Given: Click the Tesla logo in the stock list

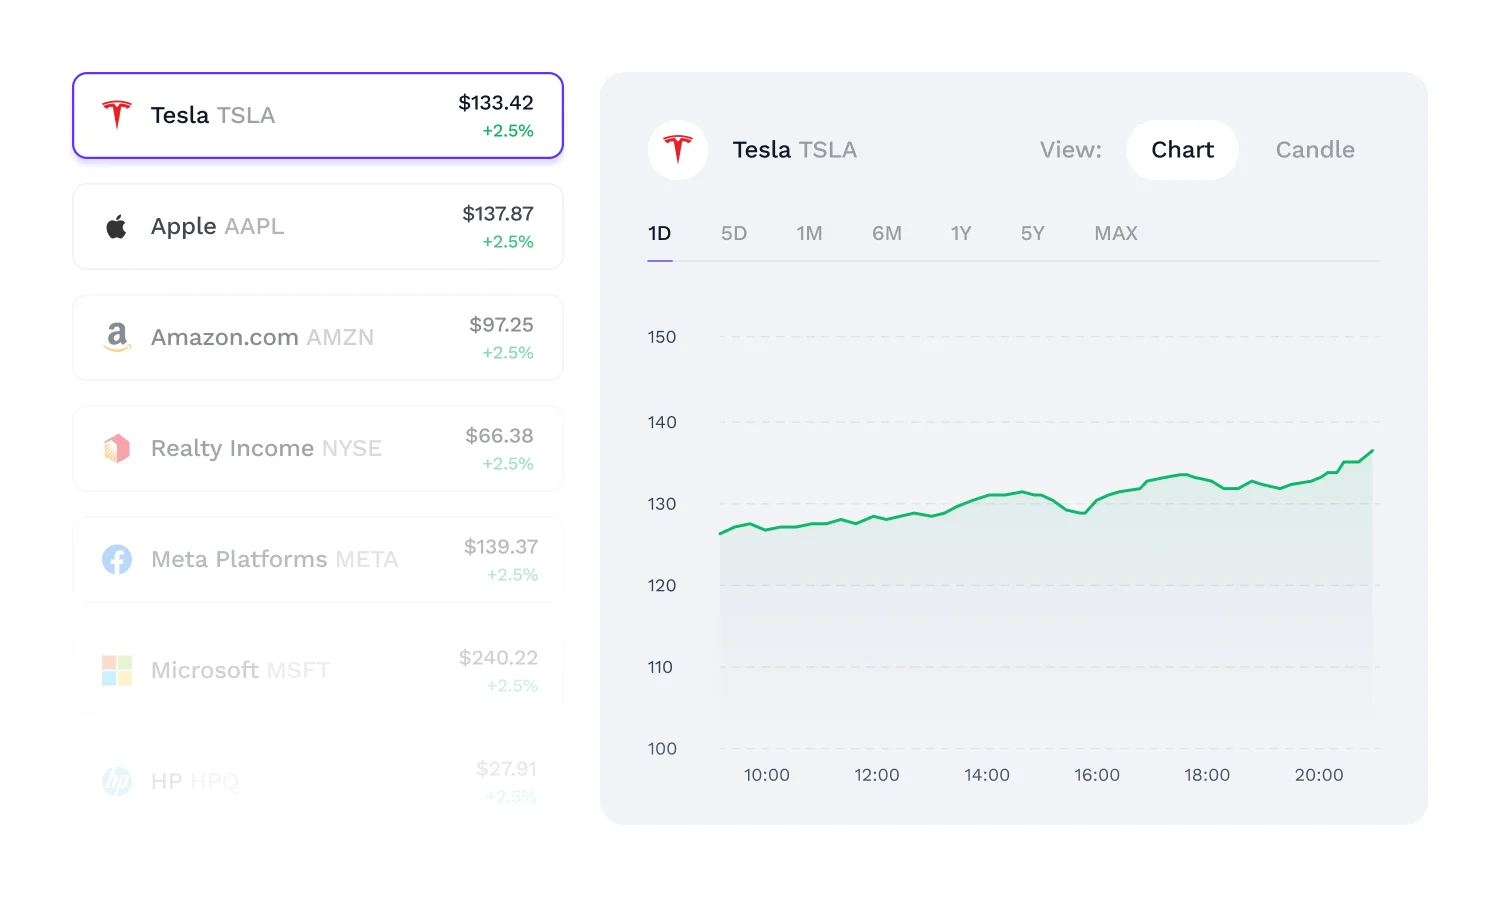Looking at the screenshot, I should point(117,115).
